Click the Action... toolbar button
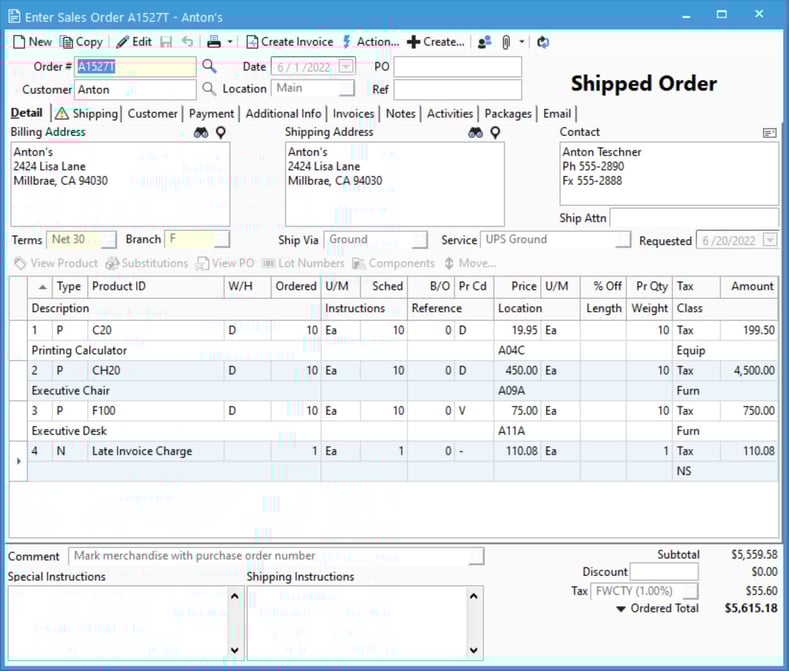The width and height of the screenshot is (789, 671). (370, 42)
